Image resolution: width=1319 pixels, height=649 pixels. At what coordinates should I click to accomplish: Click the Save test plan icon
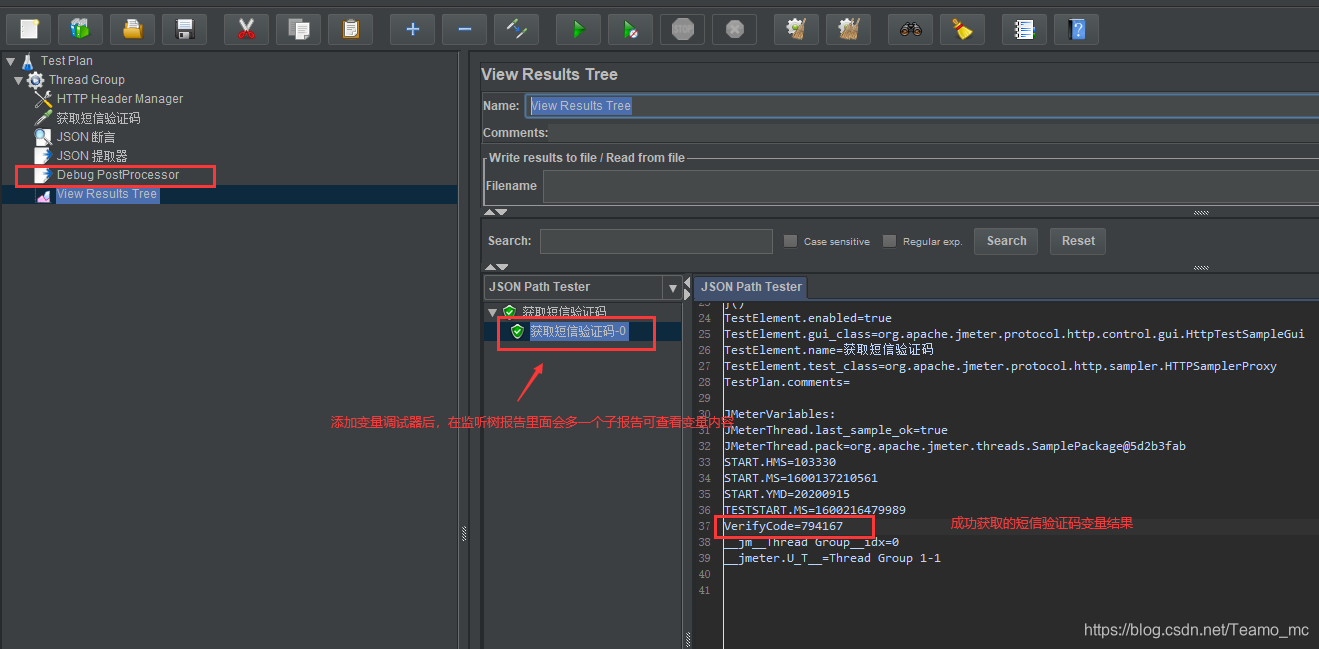click(x=184, y=29)
